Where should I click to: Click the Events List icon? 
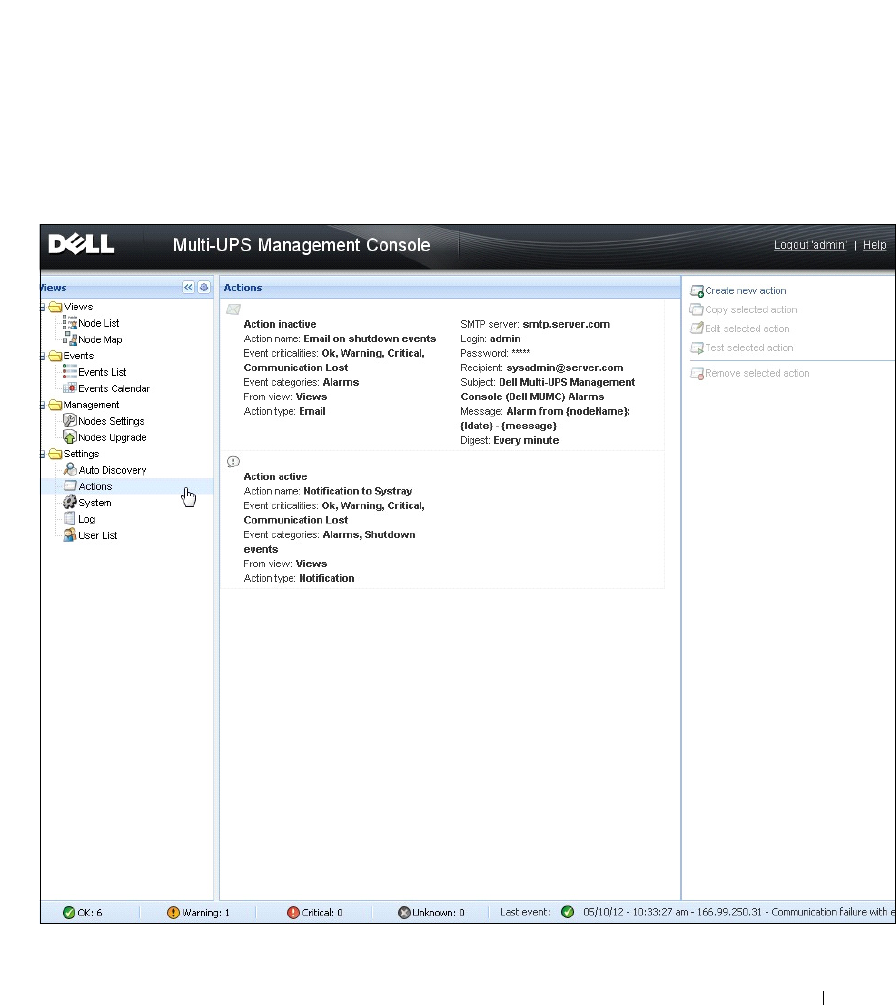70,372
